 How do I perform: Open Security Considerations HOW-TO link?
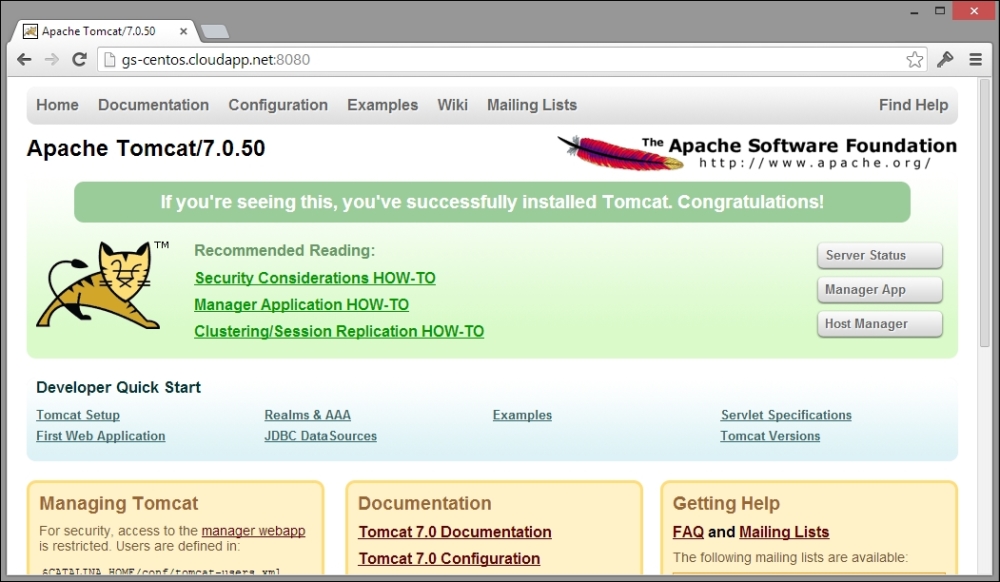tap(315, 278)
